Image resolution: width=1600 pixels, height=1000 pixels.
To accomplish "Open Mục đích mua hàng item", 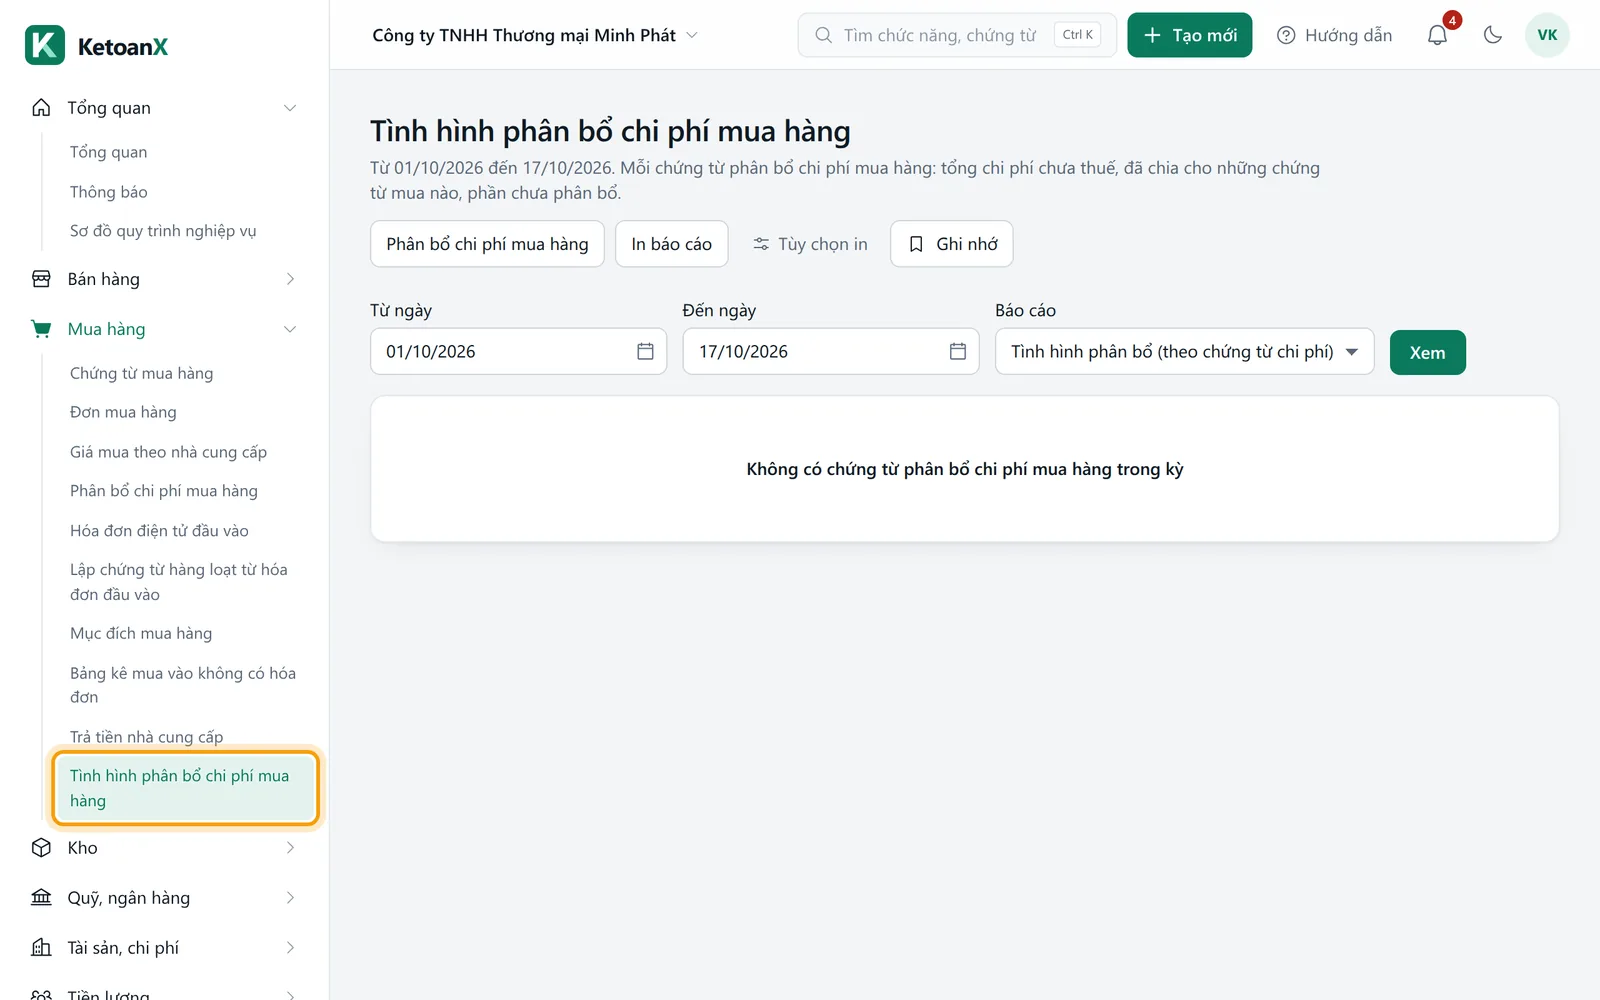I will (141, 634).
